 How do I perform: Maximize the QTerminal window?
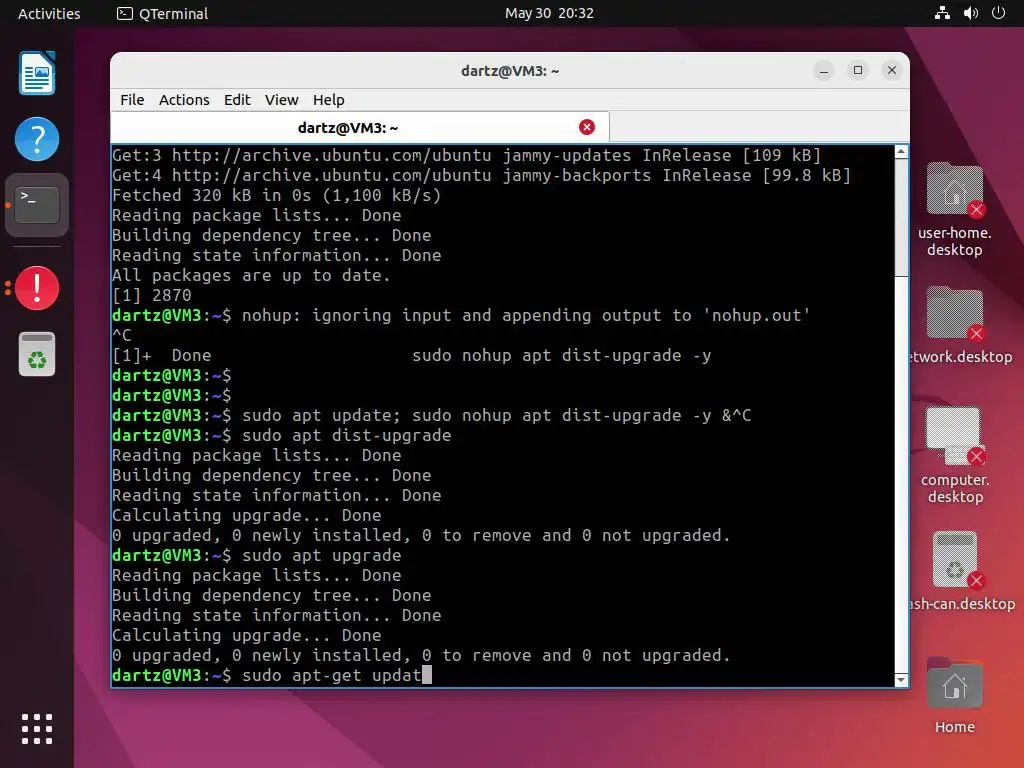tap(857, 71)
